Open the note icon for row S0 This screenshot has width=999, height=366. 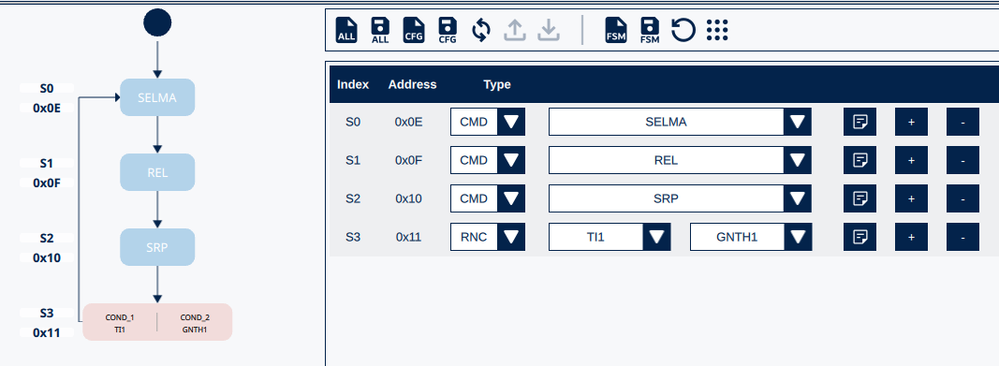point(860,122)
